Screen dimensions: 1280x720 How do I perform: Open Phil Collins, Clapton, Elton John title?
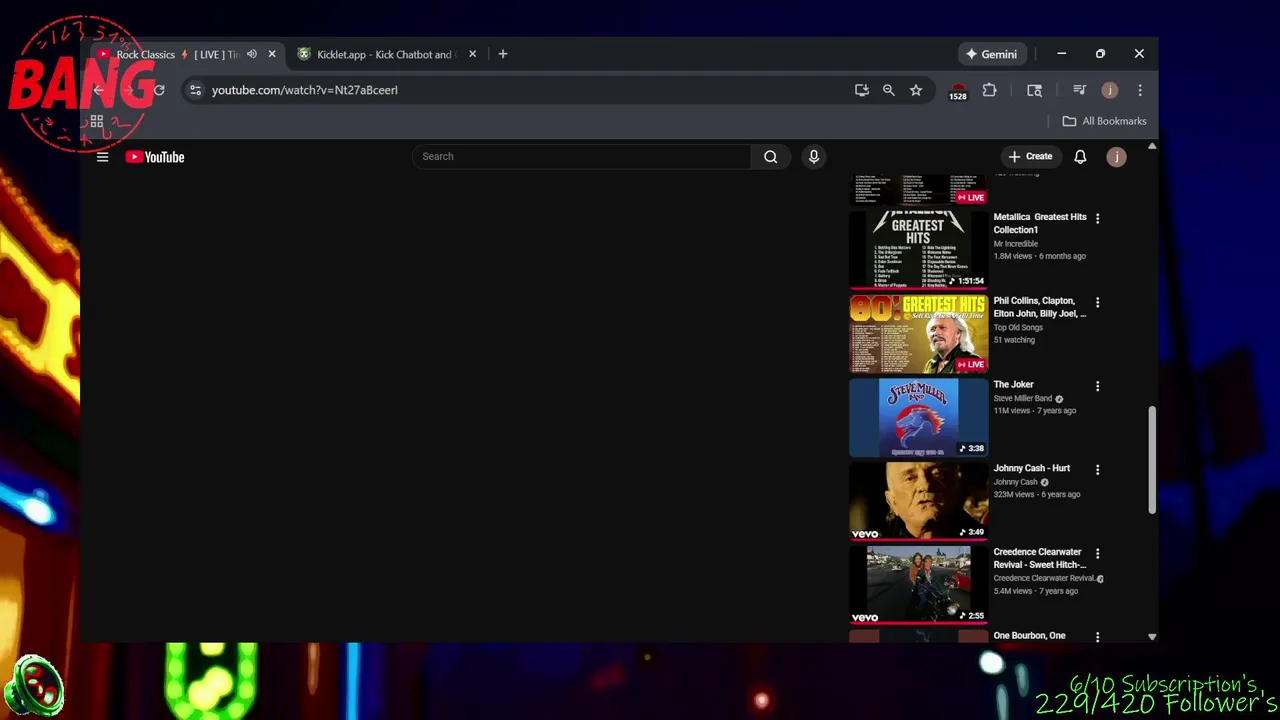(x=1039, y=307)
